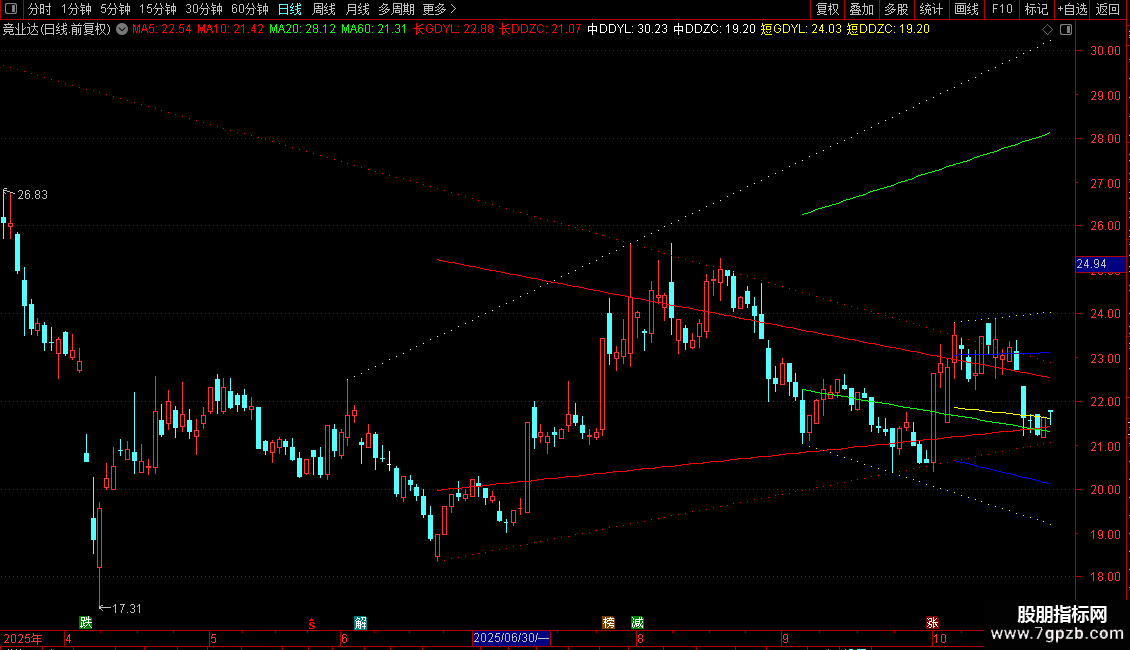The width and height of the screenshot is (1130, 650).
Task: Click the 30.00 price axis label
Action: [x=1105, y=51]
